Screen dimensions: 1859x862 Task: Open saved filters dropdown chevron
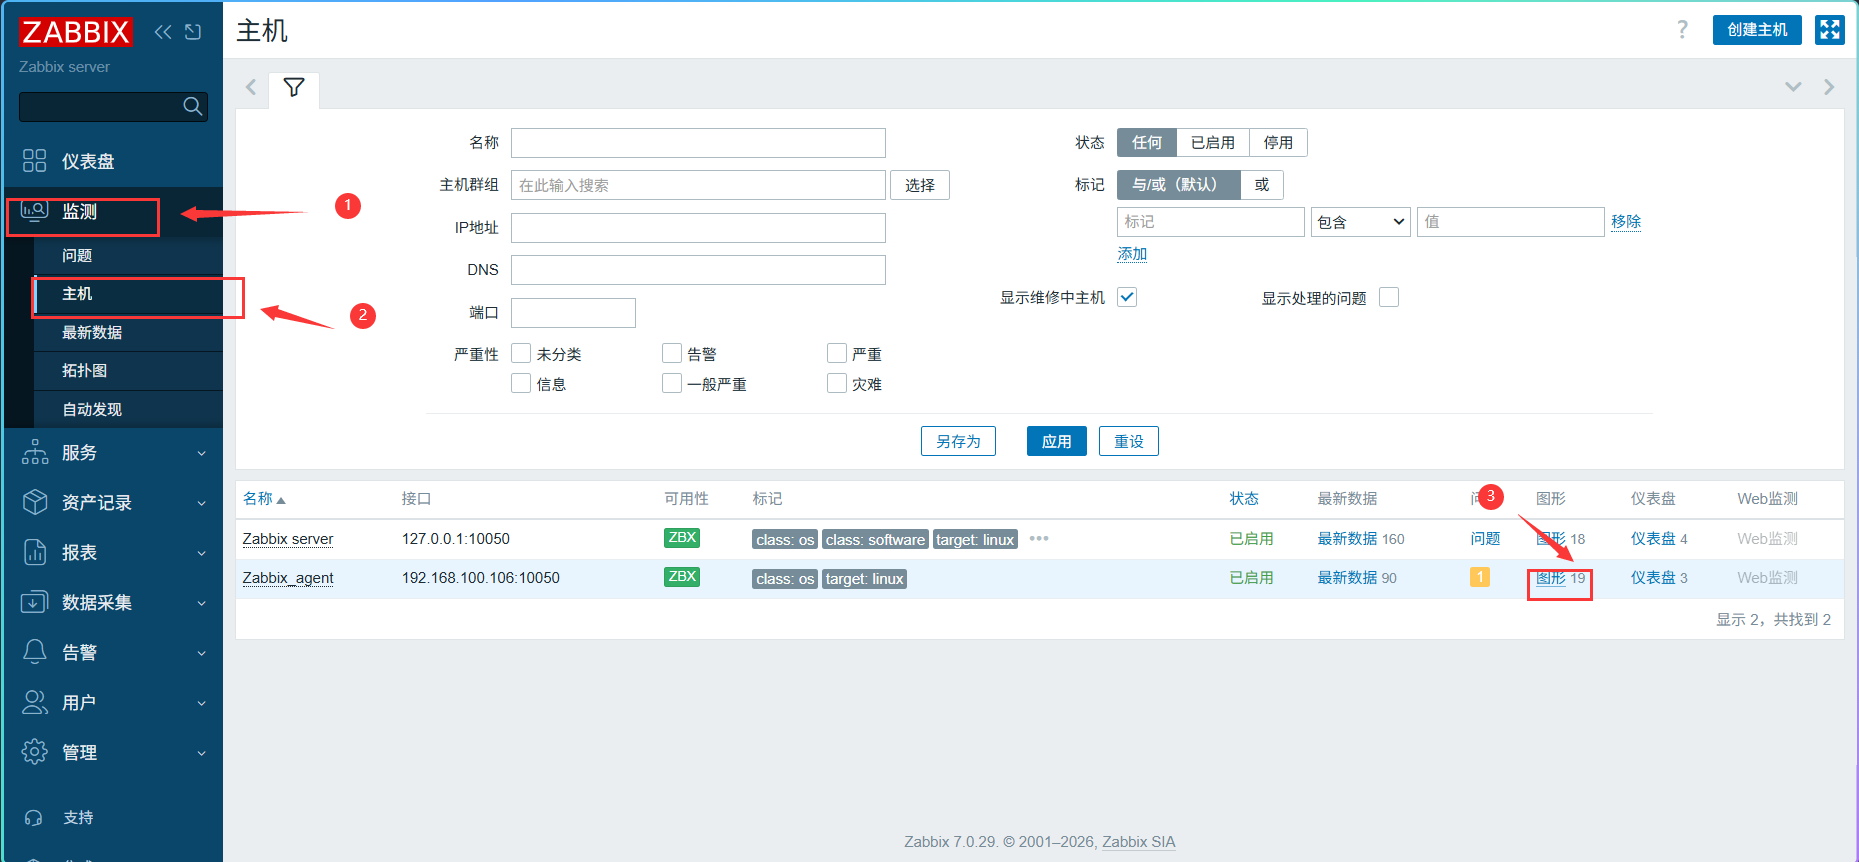click(x=1794, y=87)
